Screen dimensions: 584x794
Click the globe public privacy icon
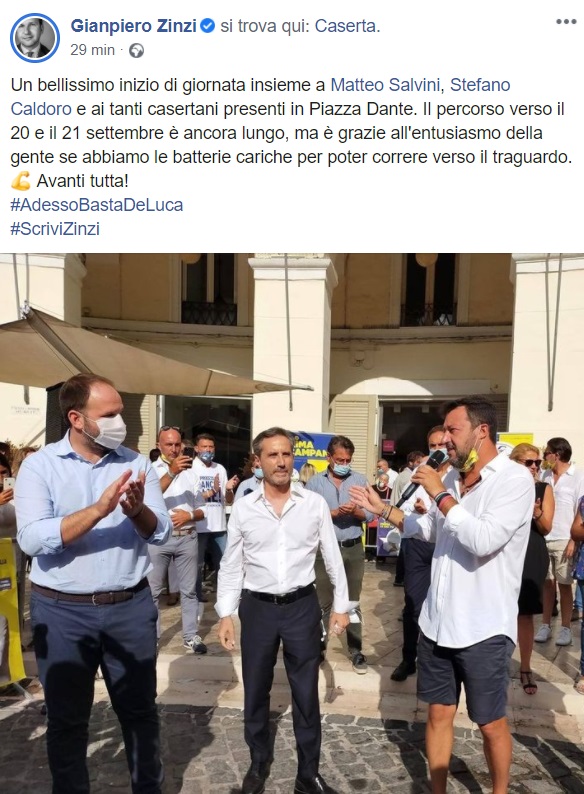pos(136,50)
